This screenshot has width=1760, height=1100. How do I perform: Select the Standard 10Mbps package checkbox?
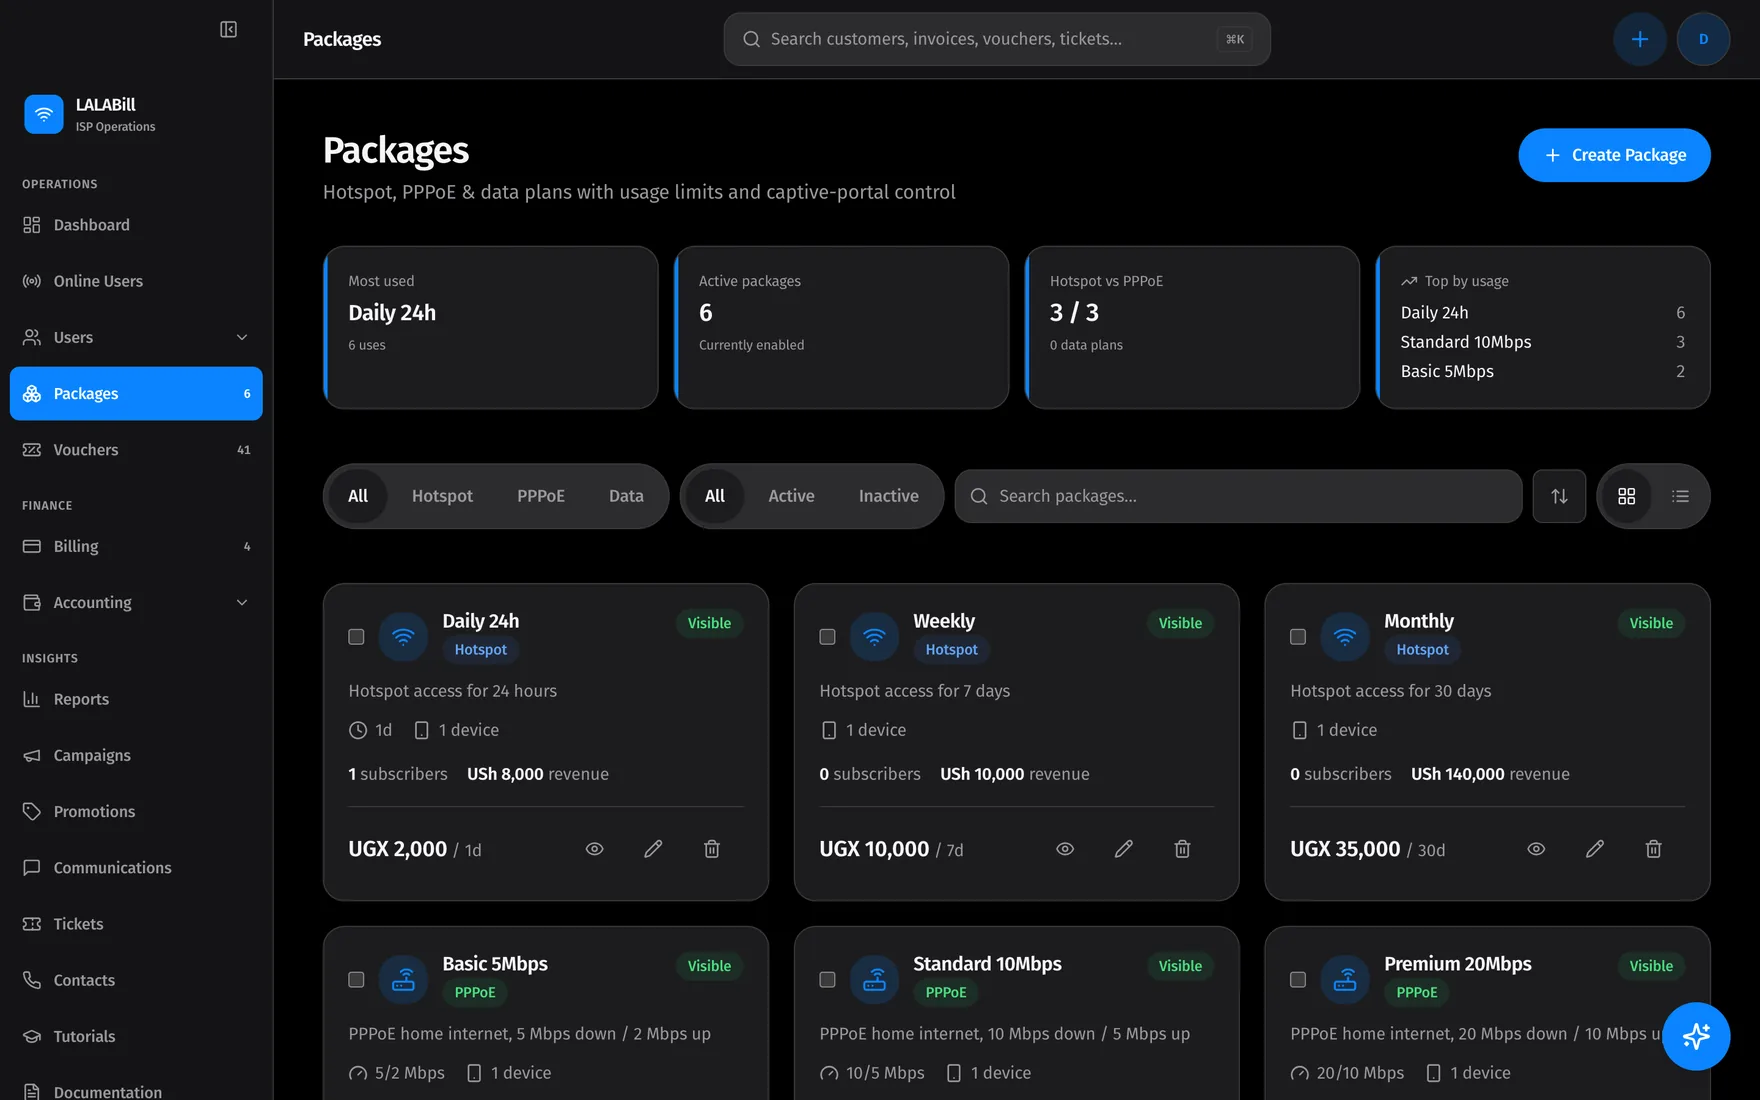click(827, 980)
